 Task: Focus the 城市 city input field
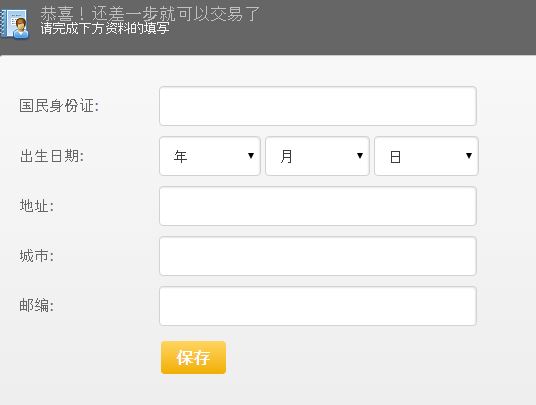[x=318, y=256]
